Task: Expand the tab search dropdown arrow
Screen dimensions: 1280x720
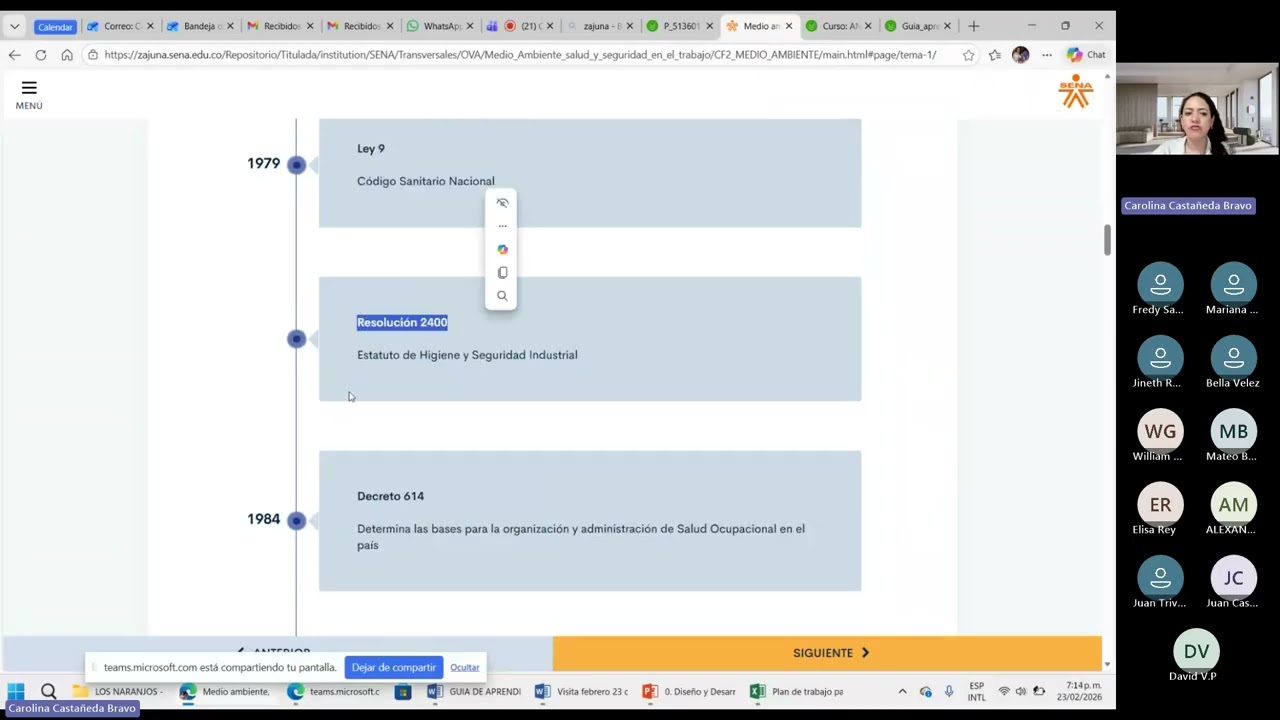Action: point(14,26)
